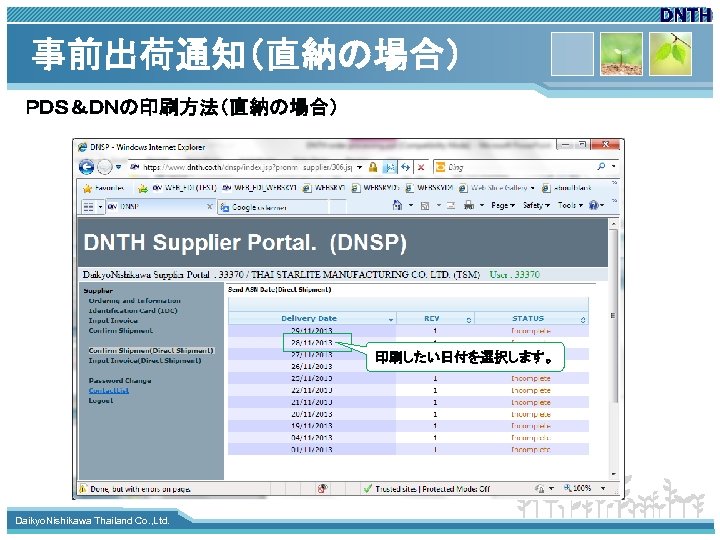Select delivery date 25/11/2013
This screenshot has height=540, width=720.
(311, 378)
